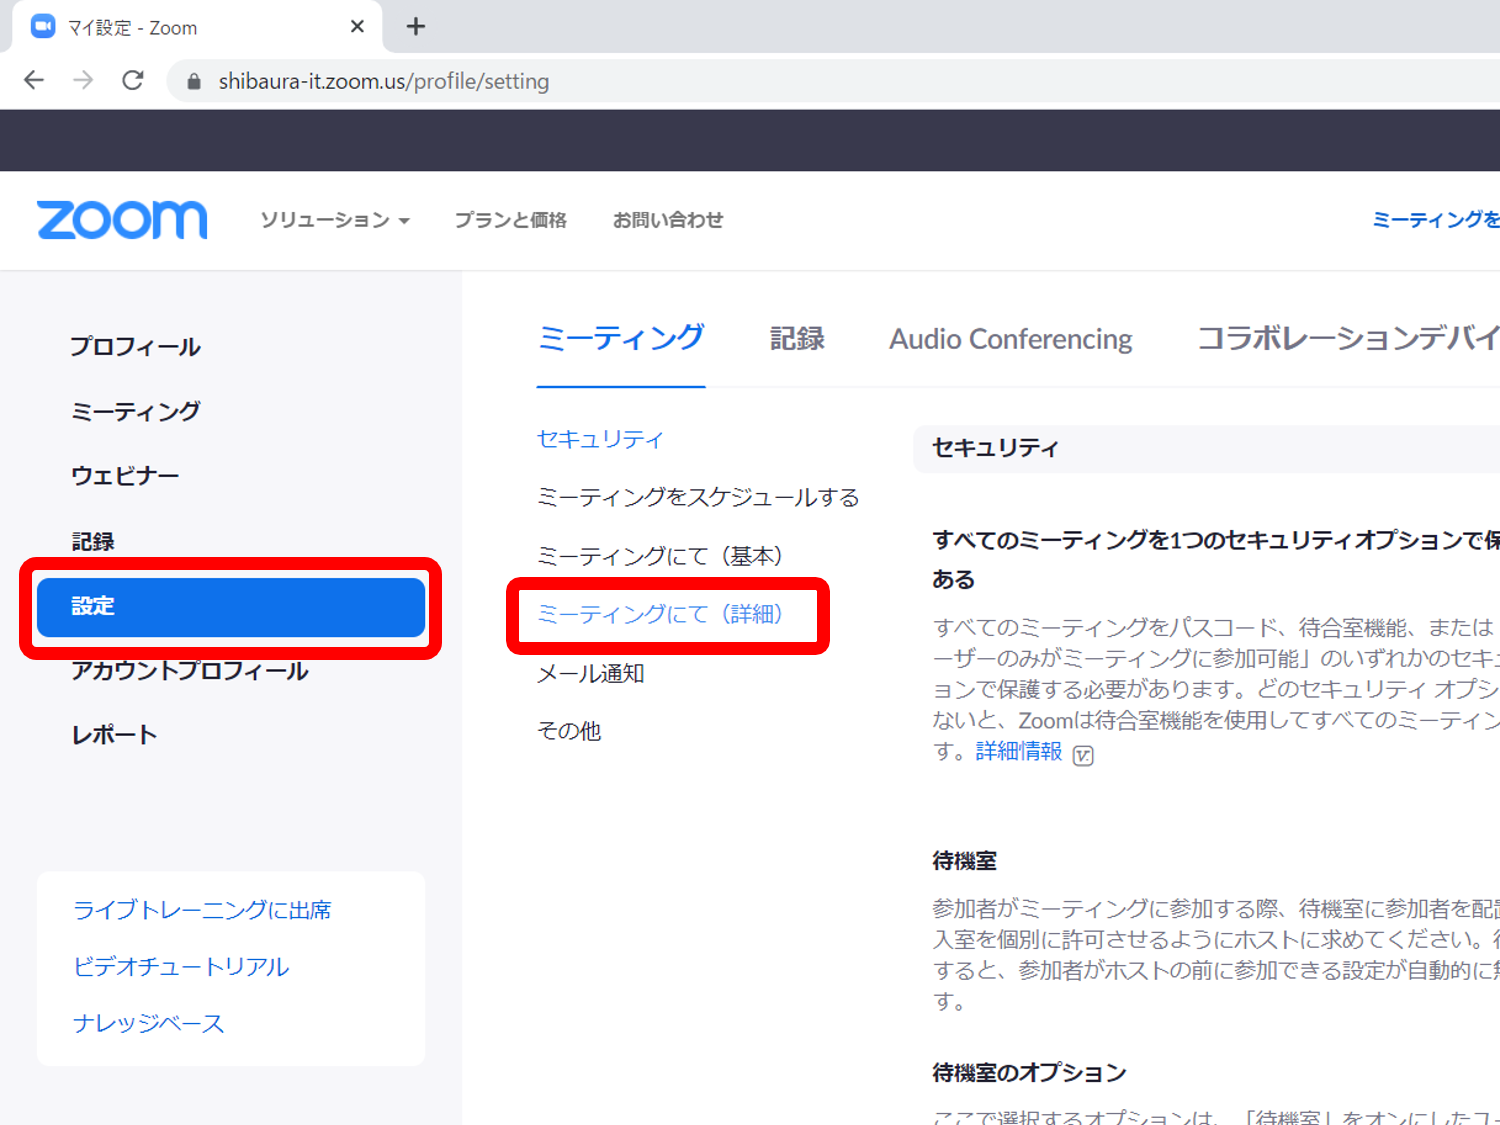Viewport: 1500px width, 1125px height.
Task: Open ミーティング in the left sidebar
Action: (x=135, y=411)
